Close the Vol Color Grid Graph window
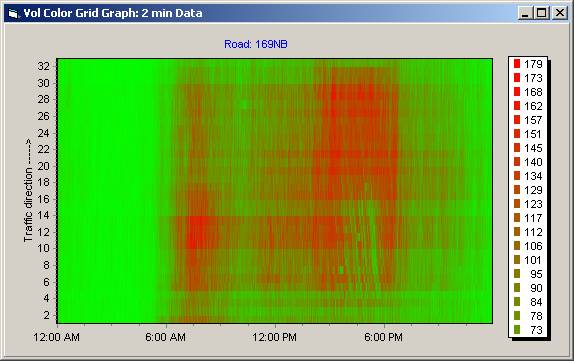The height and width of the screenshot is (361, 574). tap(559, 13)
